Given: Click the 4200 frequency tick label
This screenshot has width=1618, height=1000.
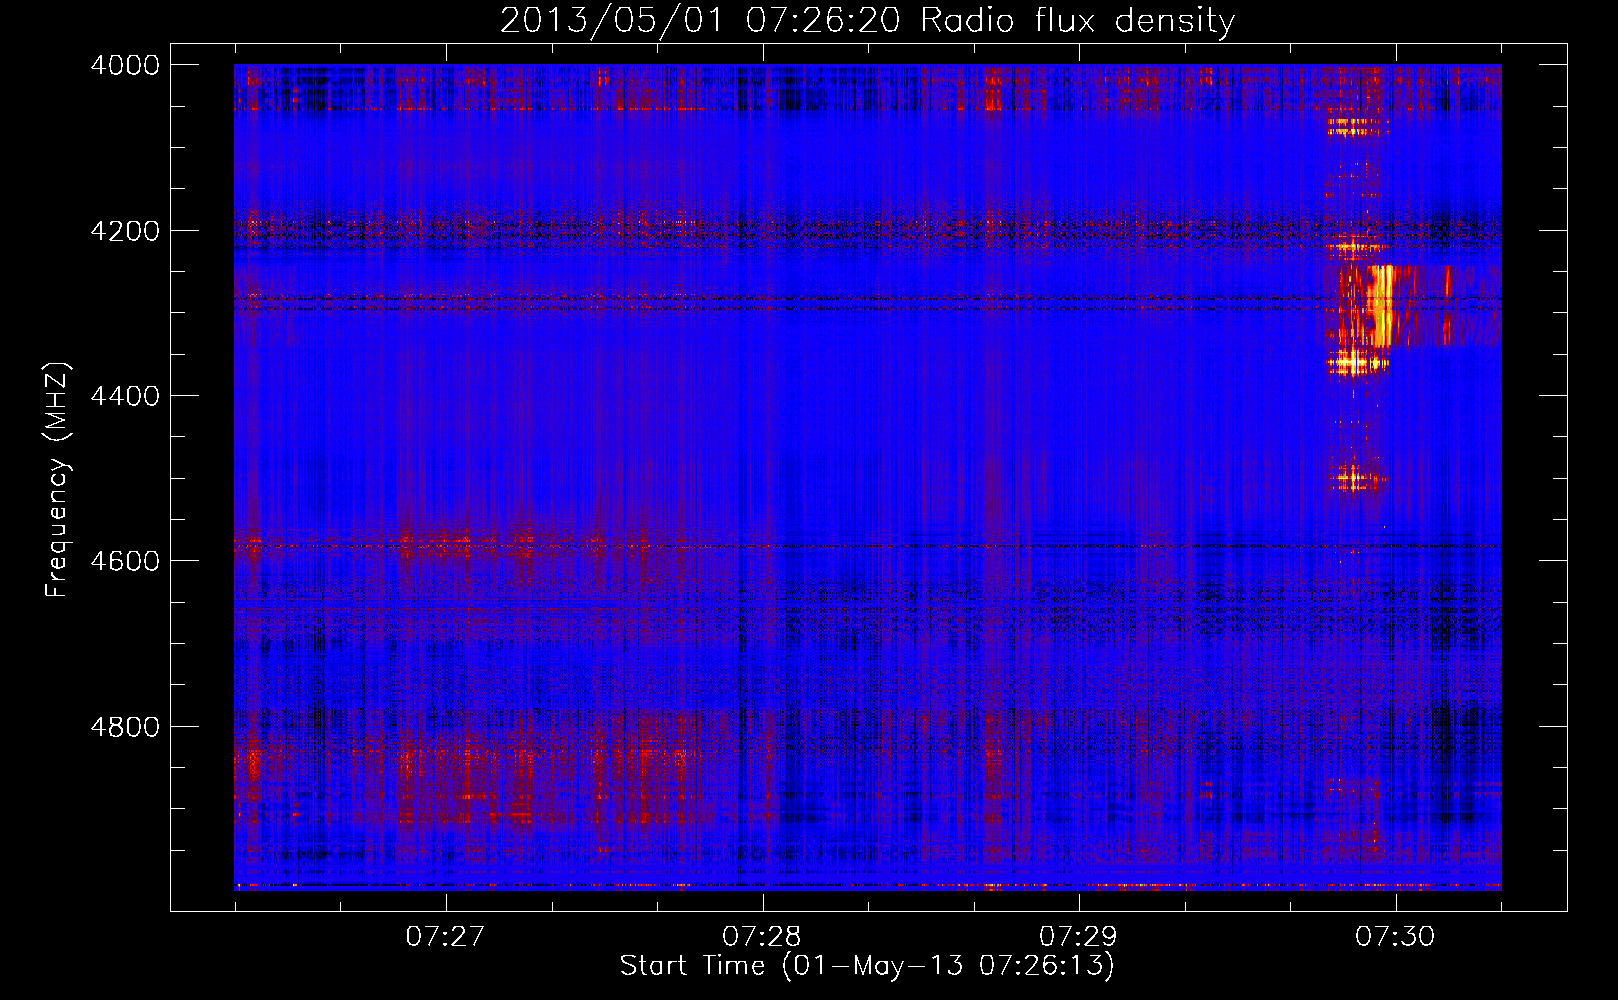Looking at the screenshot, I should tap(125, 231).
